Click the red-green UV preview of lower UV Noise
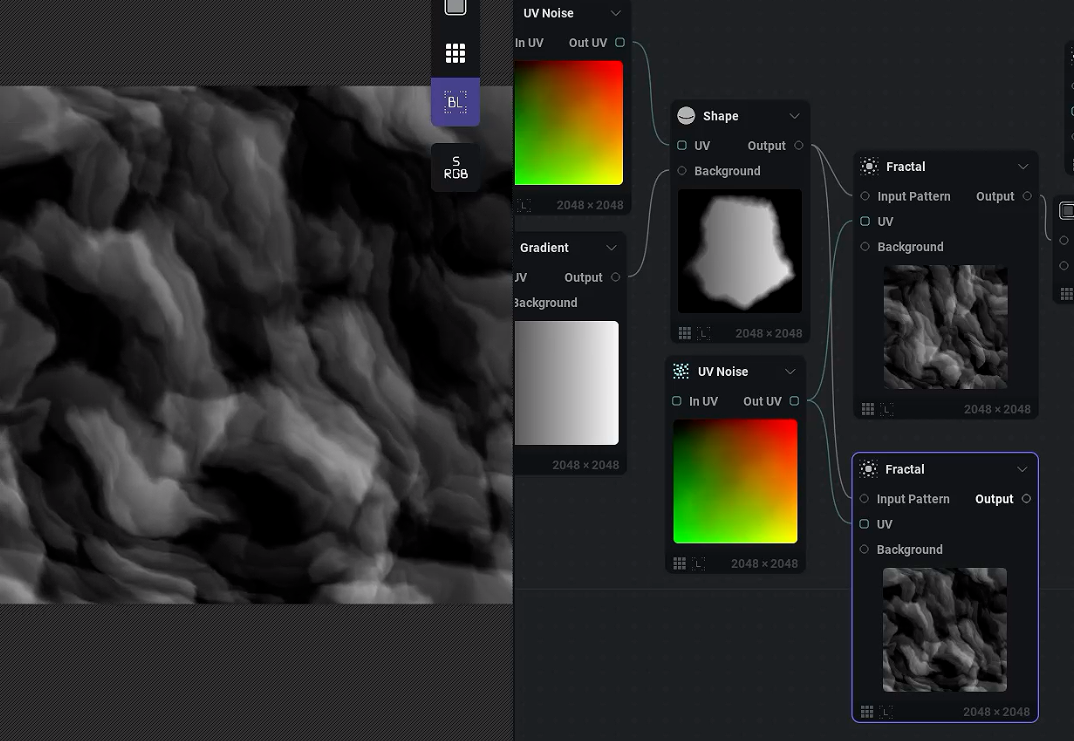This screenshot has width=1074, height=741. tap(735, 481)
